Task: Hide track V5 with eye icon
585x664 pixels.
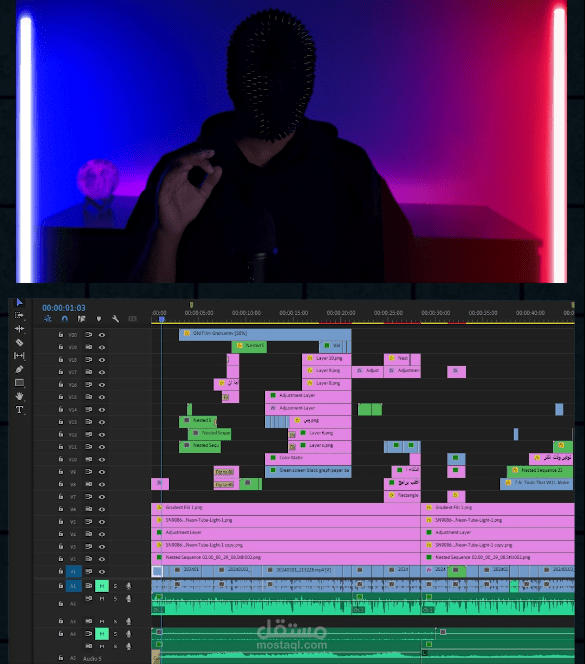Action: tap(102, 522)
